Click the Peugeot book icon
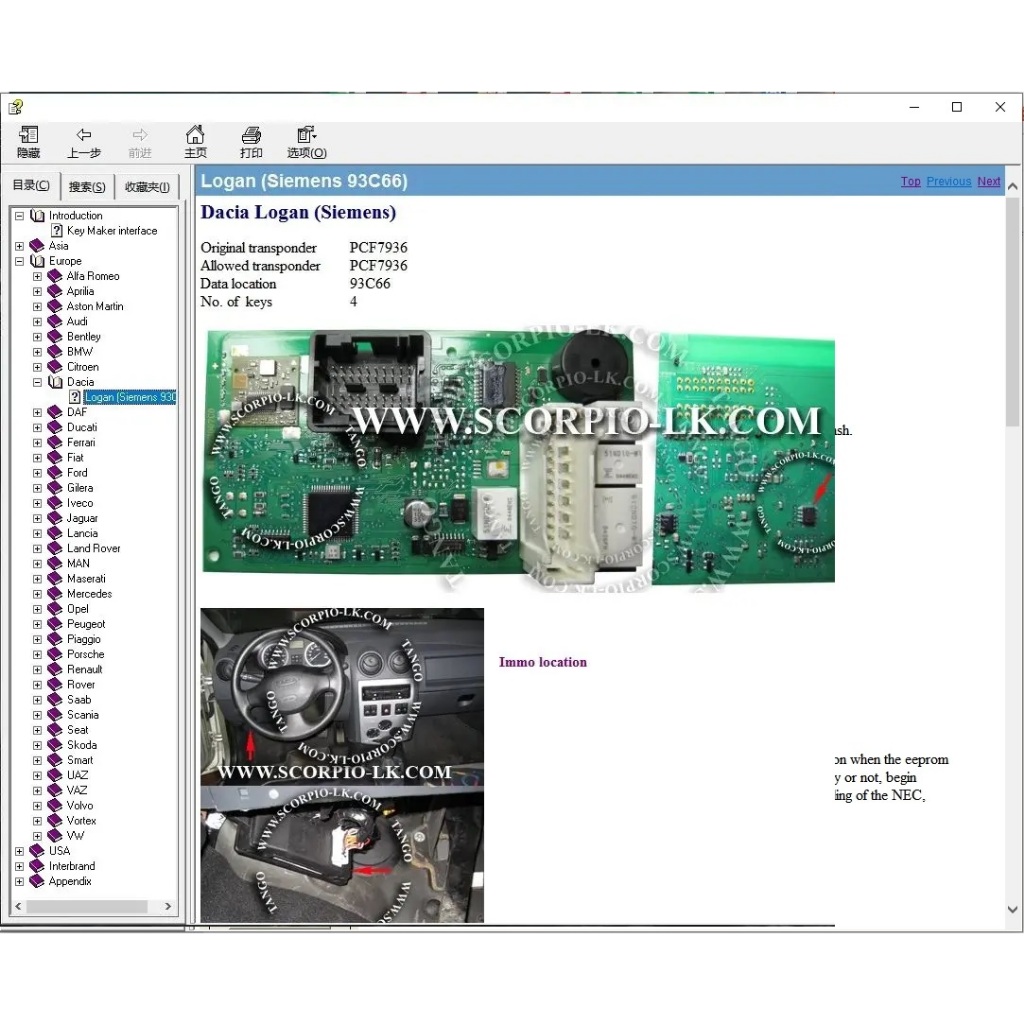Screen dimensions: 1024x1024 (x=56, y=624)
